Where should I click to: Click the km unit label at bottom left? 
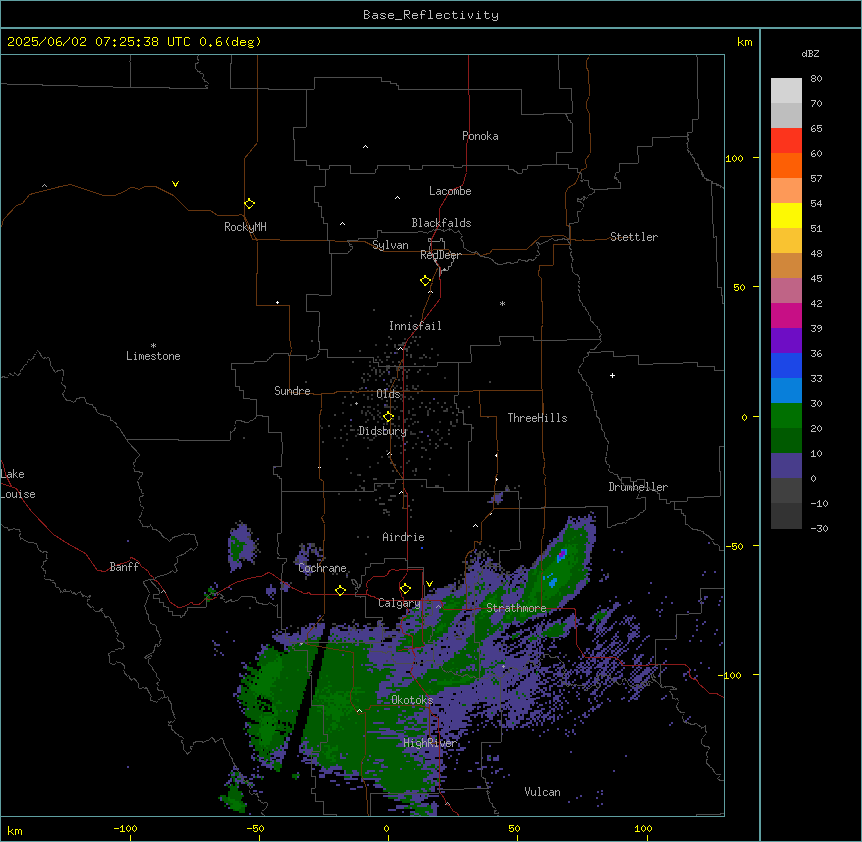pos(15,831)
